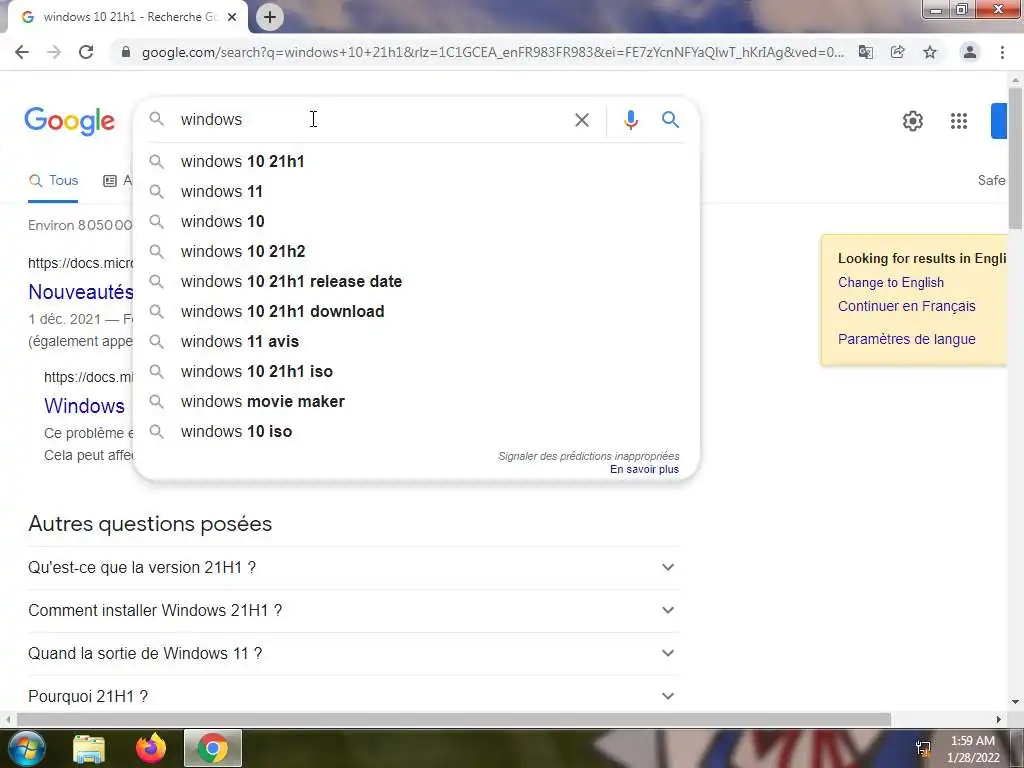Select suggestion 'windows 10 21h2'
1024x768 pixels.
click(x=416, y=251)
